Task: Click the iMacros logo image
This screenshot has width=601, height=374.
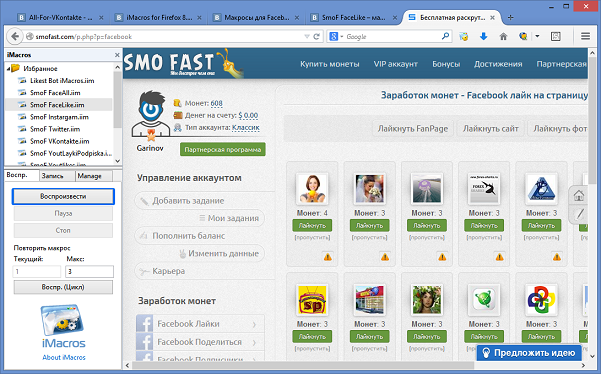Action: (x=63, y=320)
